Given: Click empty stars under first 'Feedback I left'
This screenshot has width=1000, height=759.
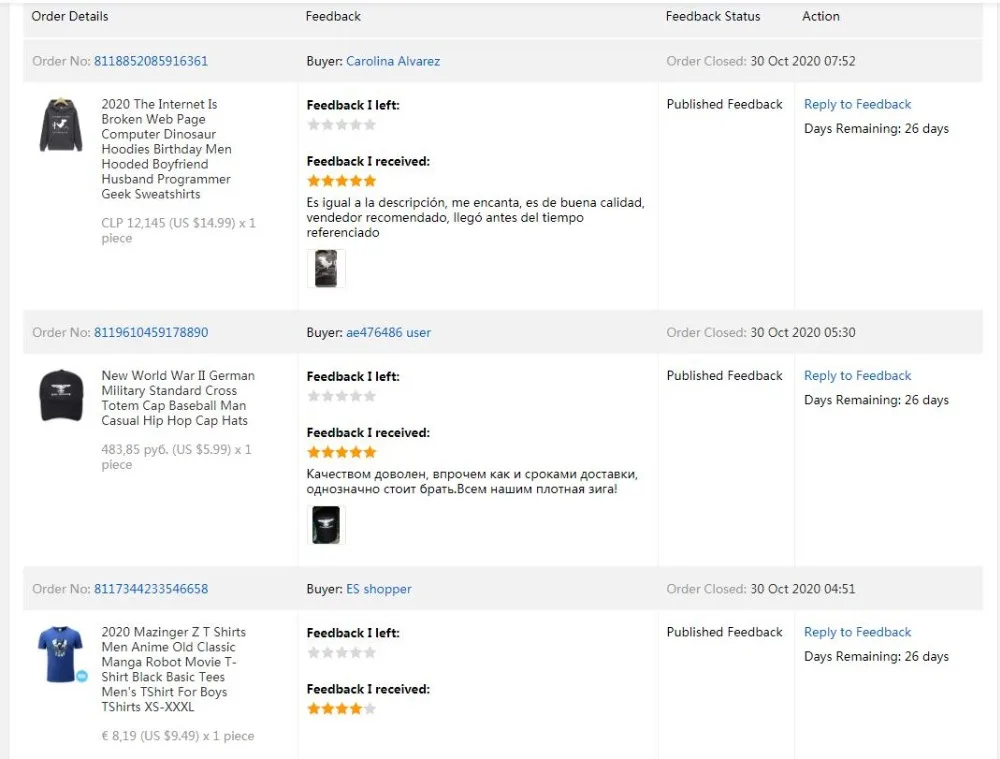Looking at the screenshot, I should (x=341, y=125).
